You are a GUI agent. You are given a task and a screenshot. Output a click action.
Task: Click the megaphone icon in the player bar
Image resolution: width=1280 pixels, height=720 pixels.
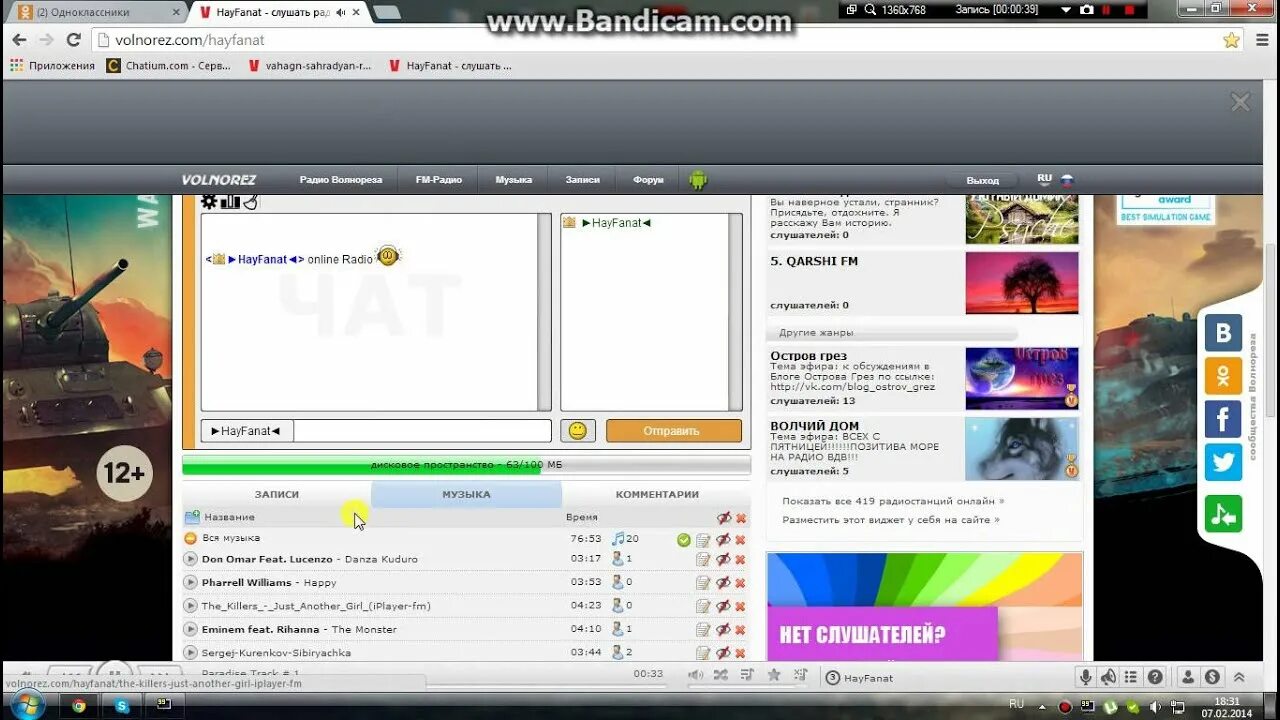(1108, 677)
